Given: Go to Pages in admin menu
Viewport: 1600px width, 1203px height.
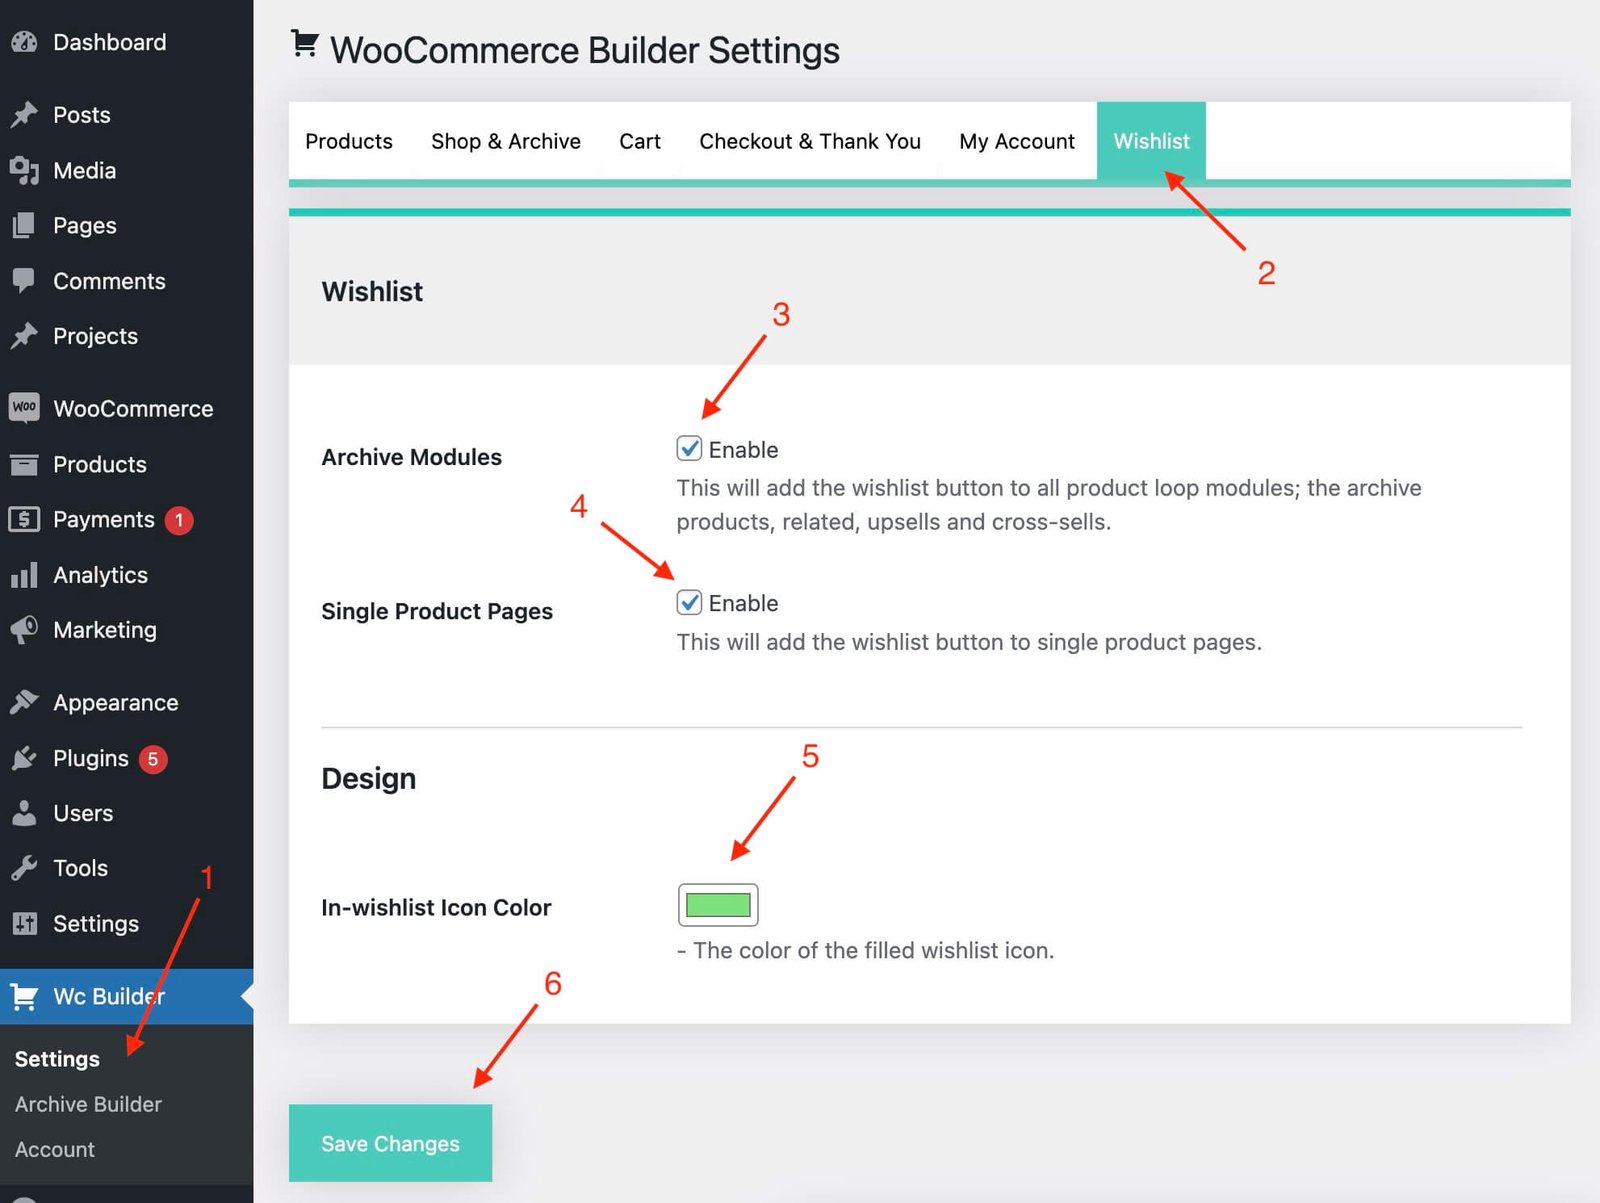Looking at the screenshot, I should pyautogui.click(x=85, y=226).
